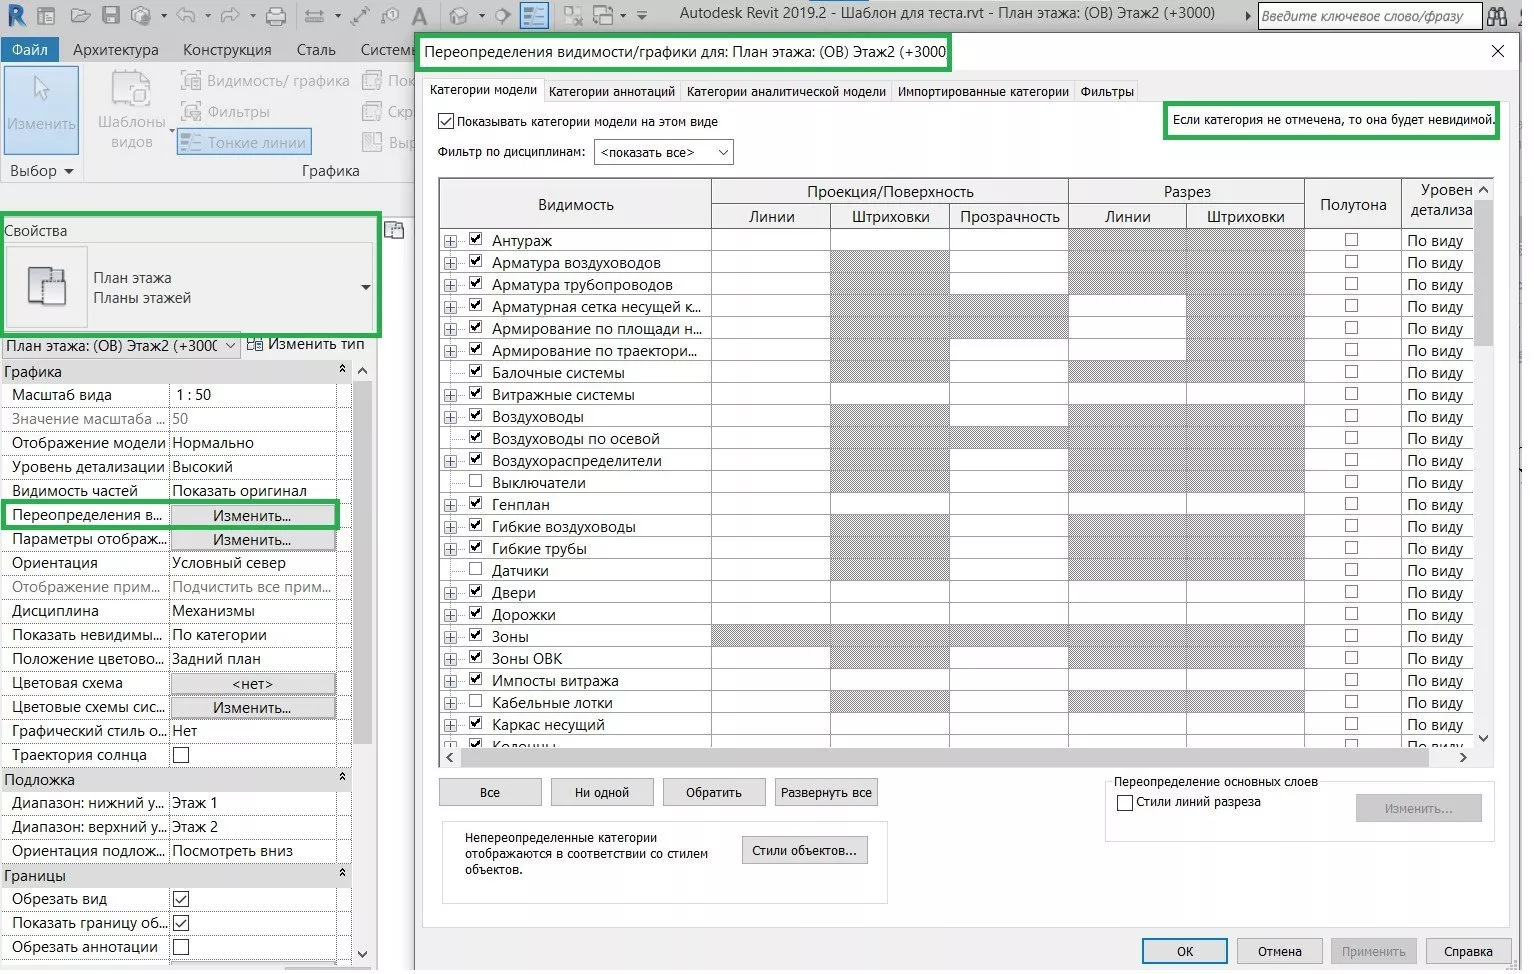Open the План этажа type selector dropdown
The height and width of the screenshot is (974, 1534).
pos(365,287)
